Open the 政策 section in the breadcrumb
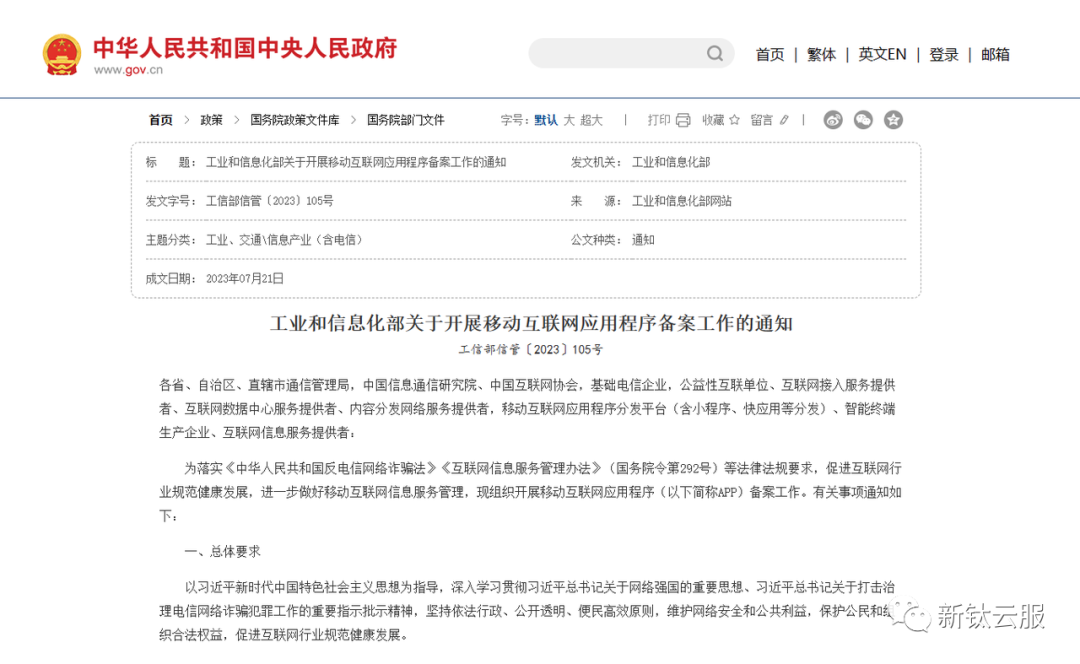 [210, 119]
